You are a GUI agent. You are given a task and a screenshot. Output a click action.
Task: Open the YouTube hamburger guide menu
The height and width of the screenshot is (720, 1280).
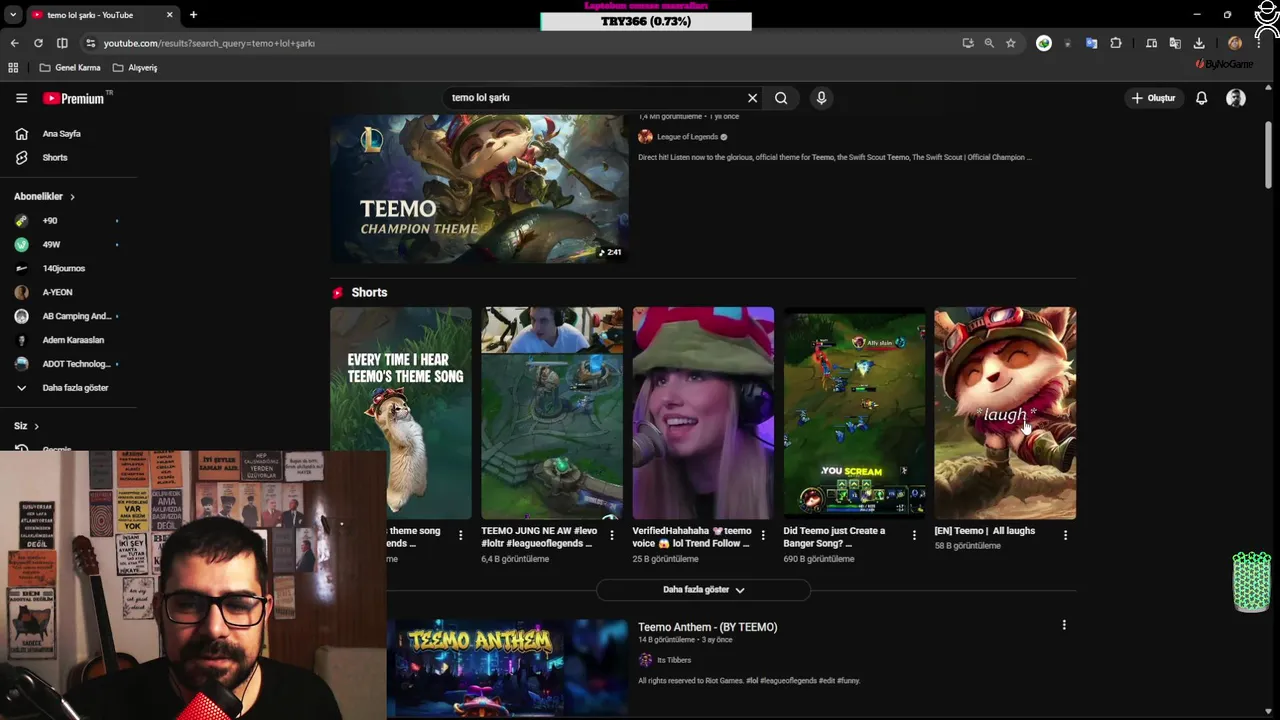21,98
